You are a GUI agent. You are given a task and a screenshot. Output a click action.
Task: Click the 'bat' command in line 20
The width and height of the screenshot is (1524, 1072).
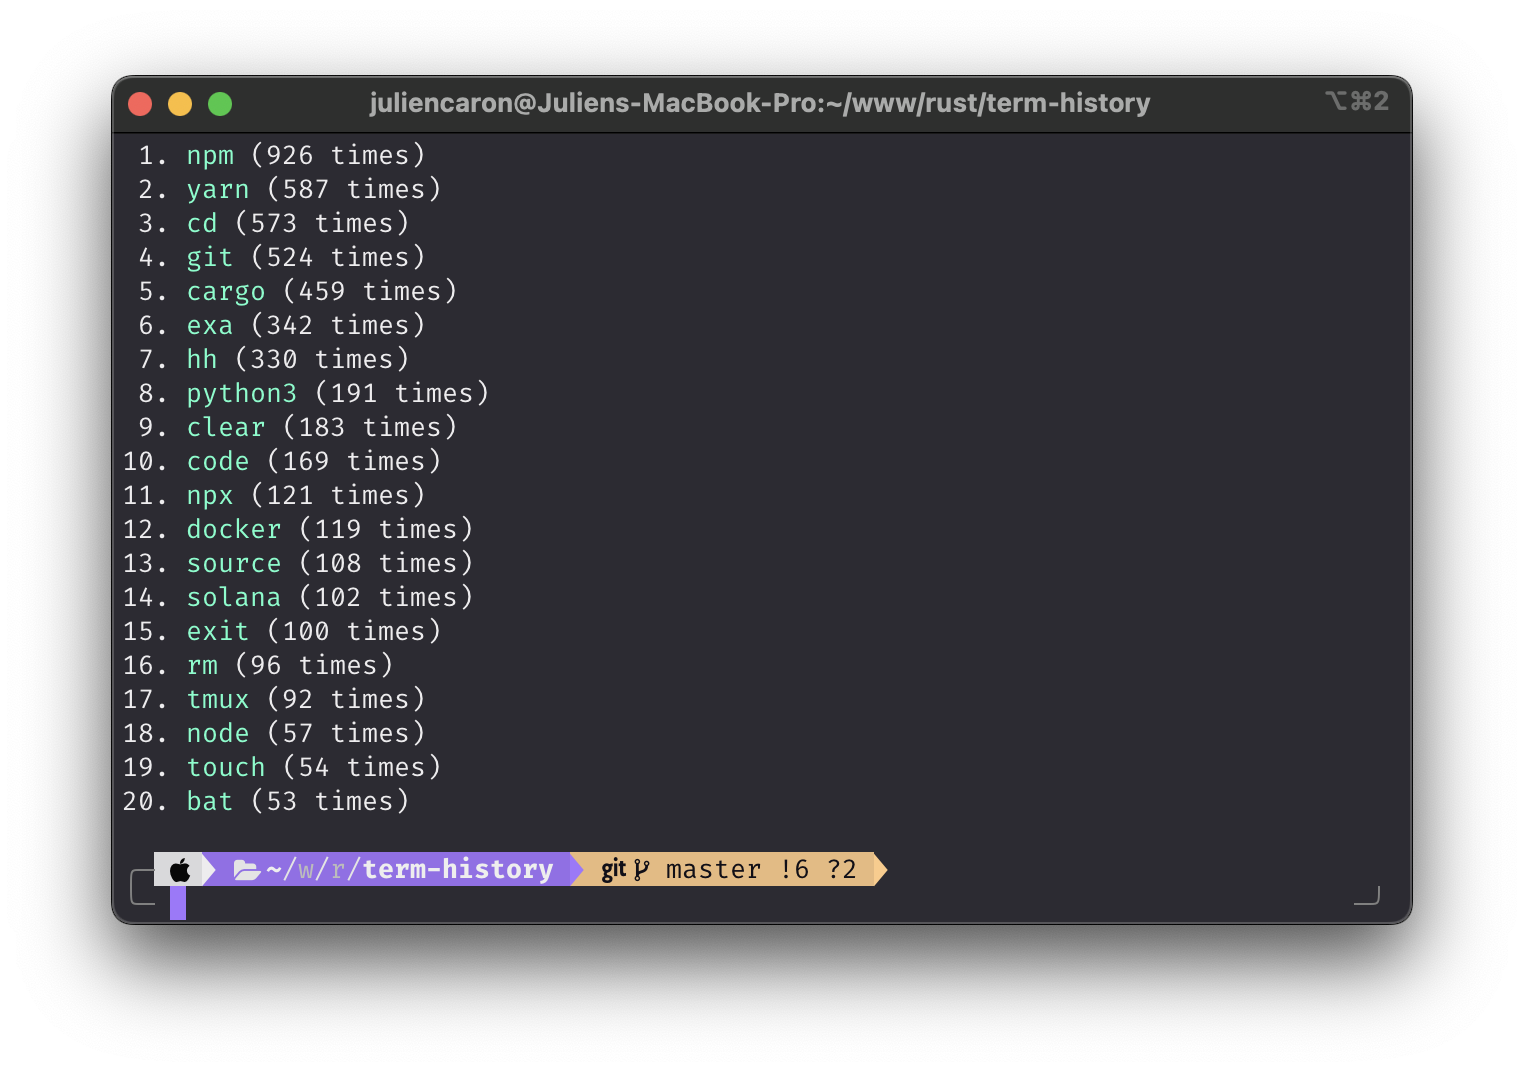tap(210, 801)
